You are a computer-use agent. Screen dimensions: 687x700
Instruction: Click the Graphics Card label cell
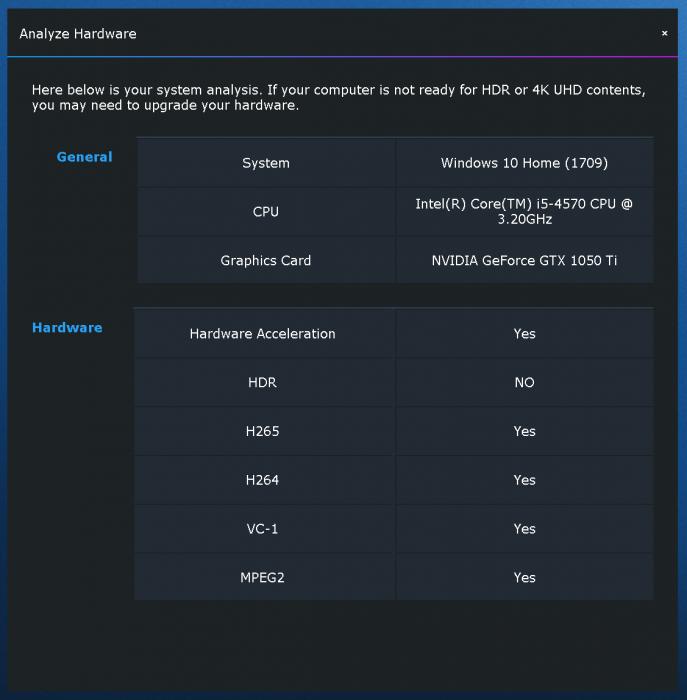click(x=266, y=261)
